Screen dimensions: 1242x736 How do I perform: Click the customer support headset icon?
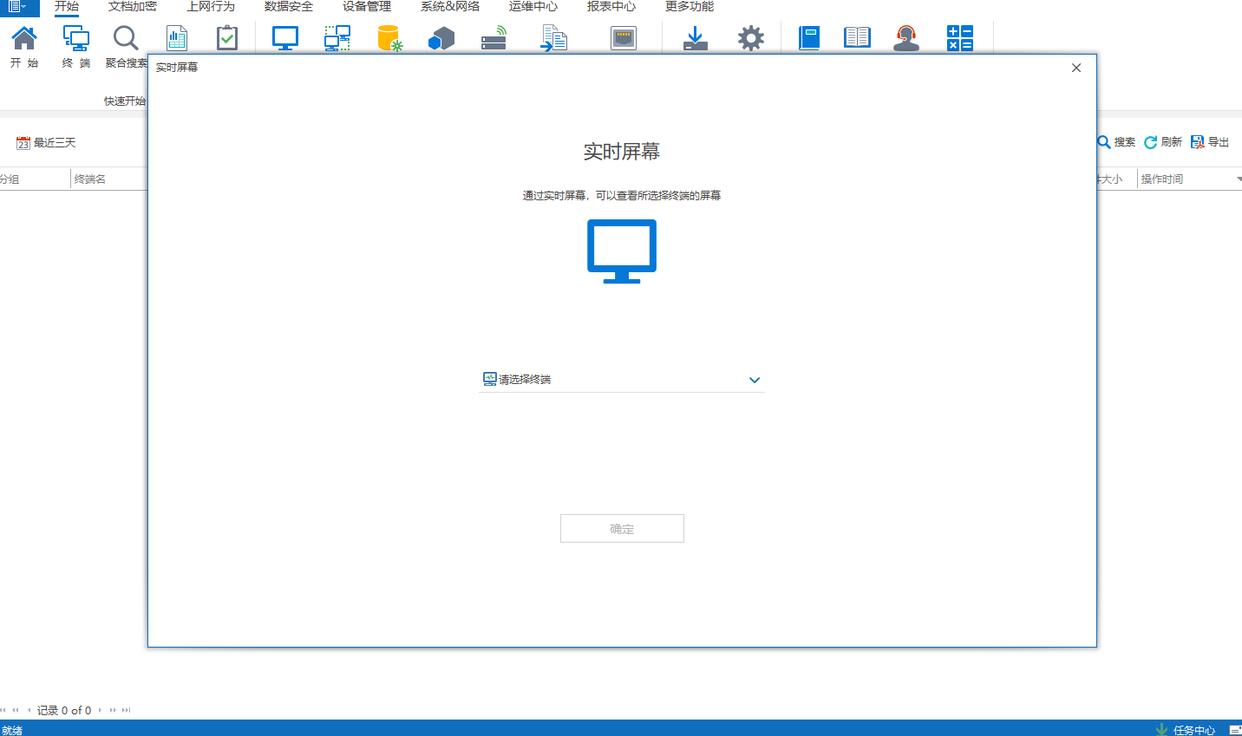tap(907, 38)
